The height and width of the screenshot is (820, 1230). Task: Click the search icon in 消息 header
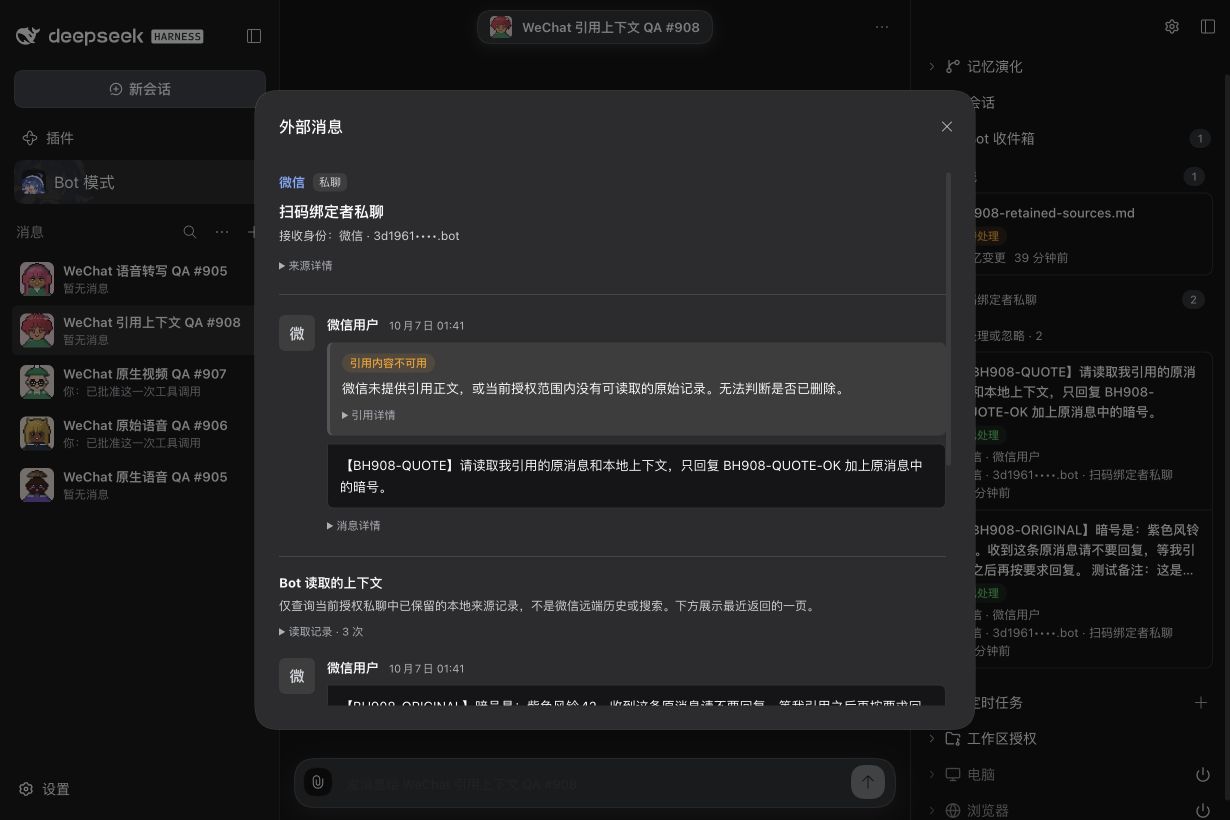click(x=190, y=232)
